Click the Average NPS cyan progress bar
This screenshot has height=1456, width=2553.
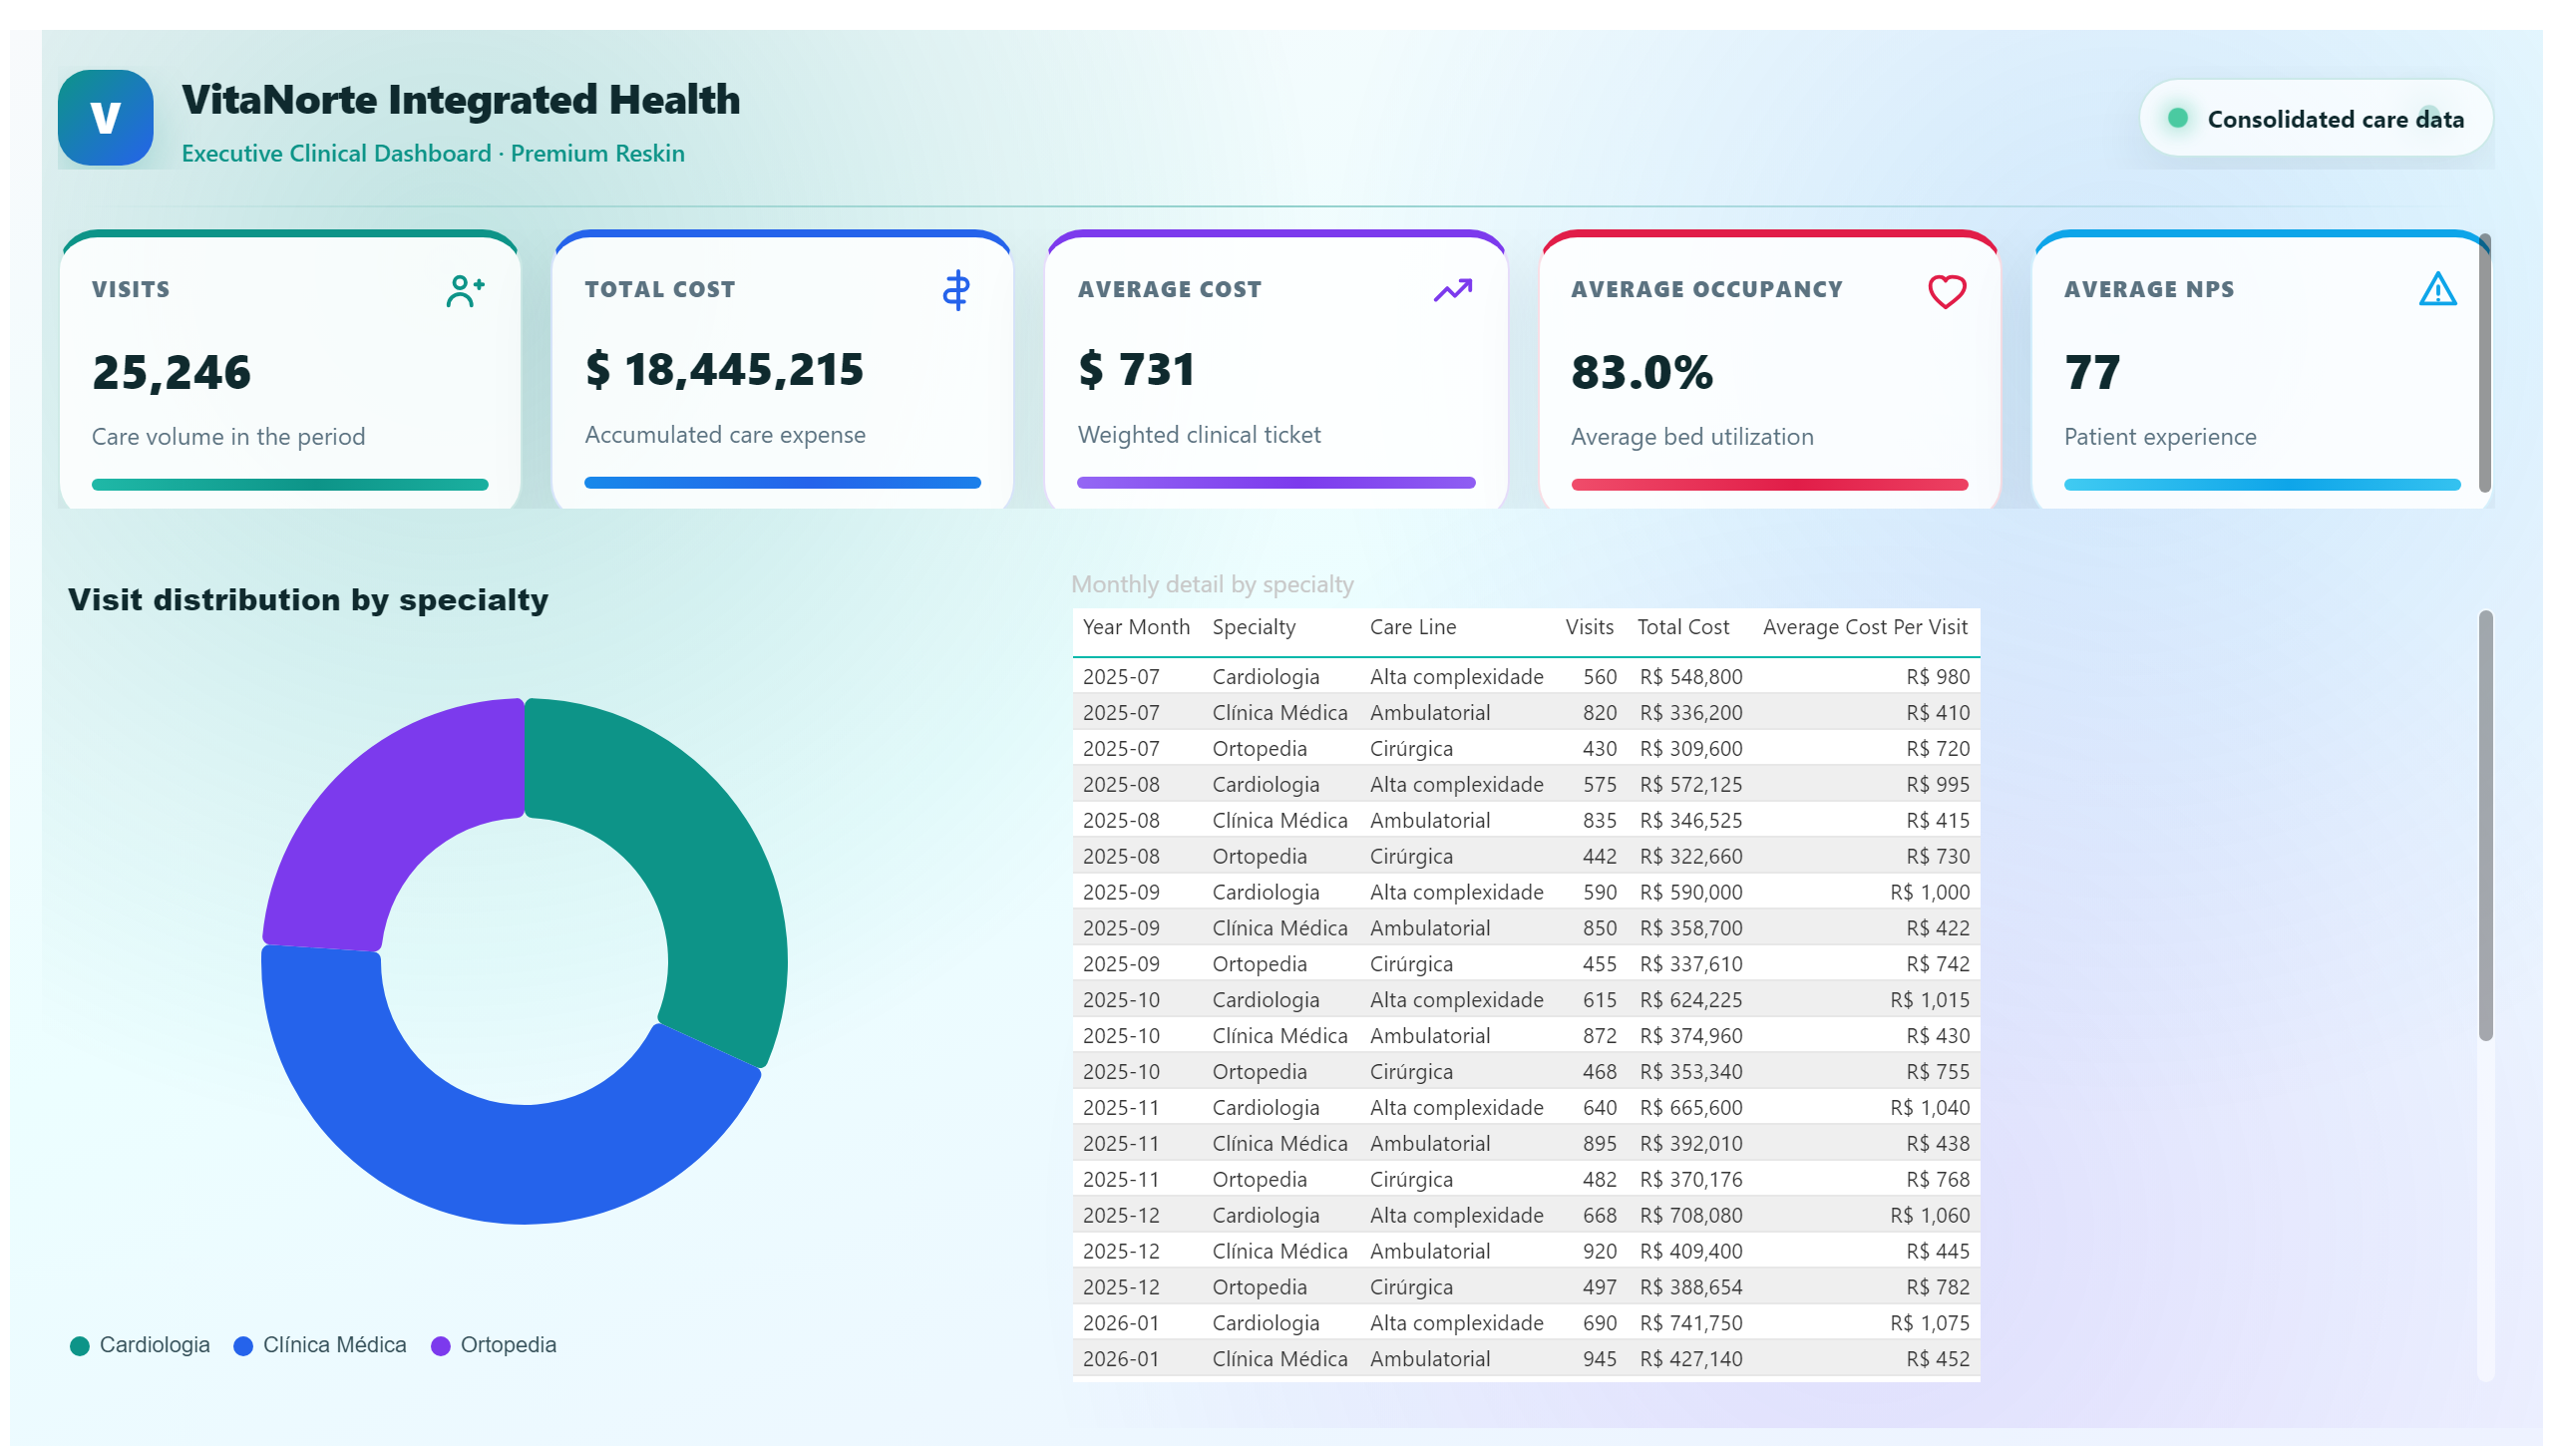click(2262, 485)
